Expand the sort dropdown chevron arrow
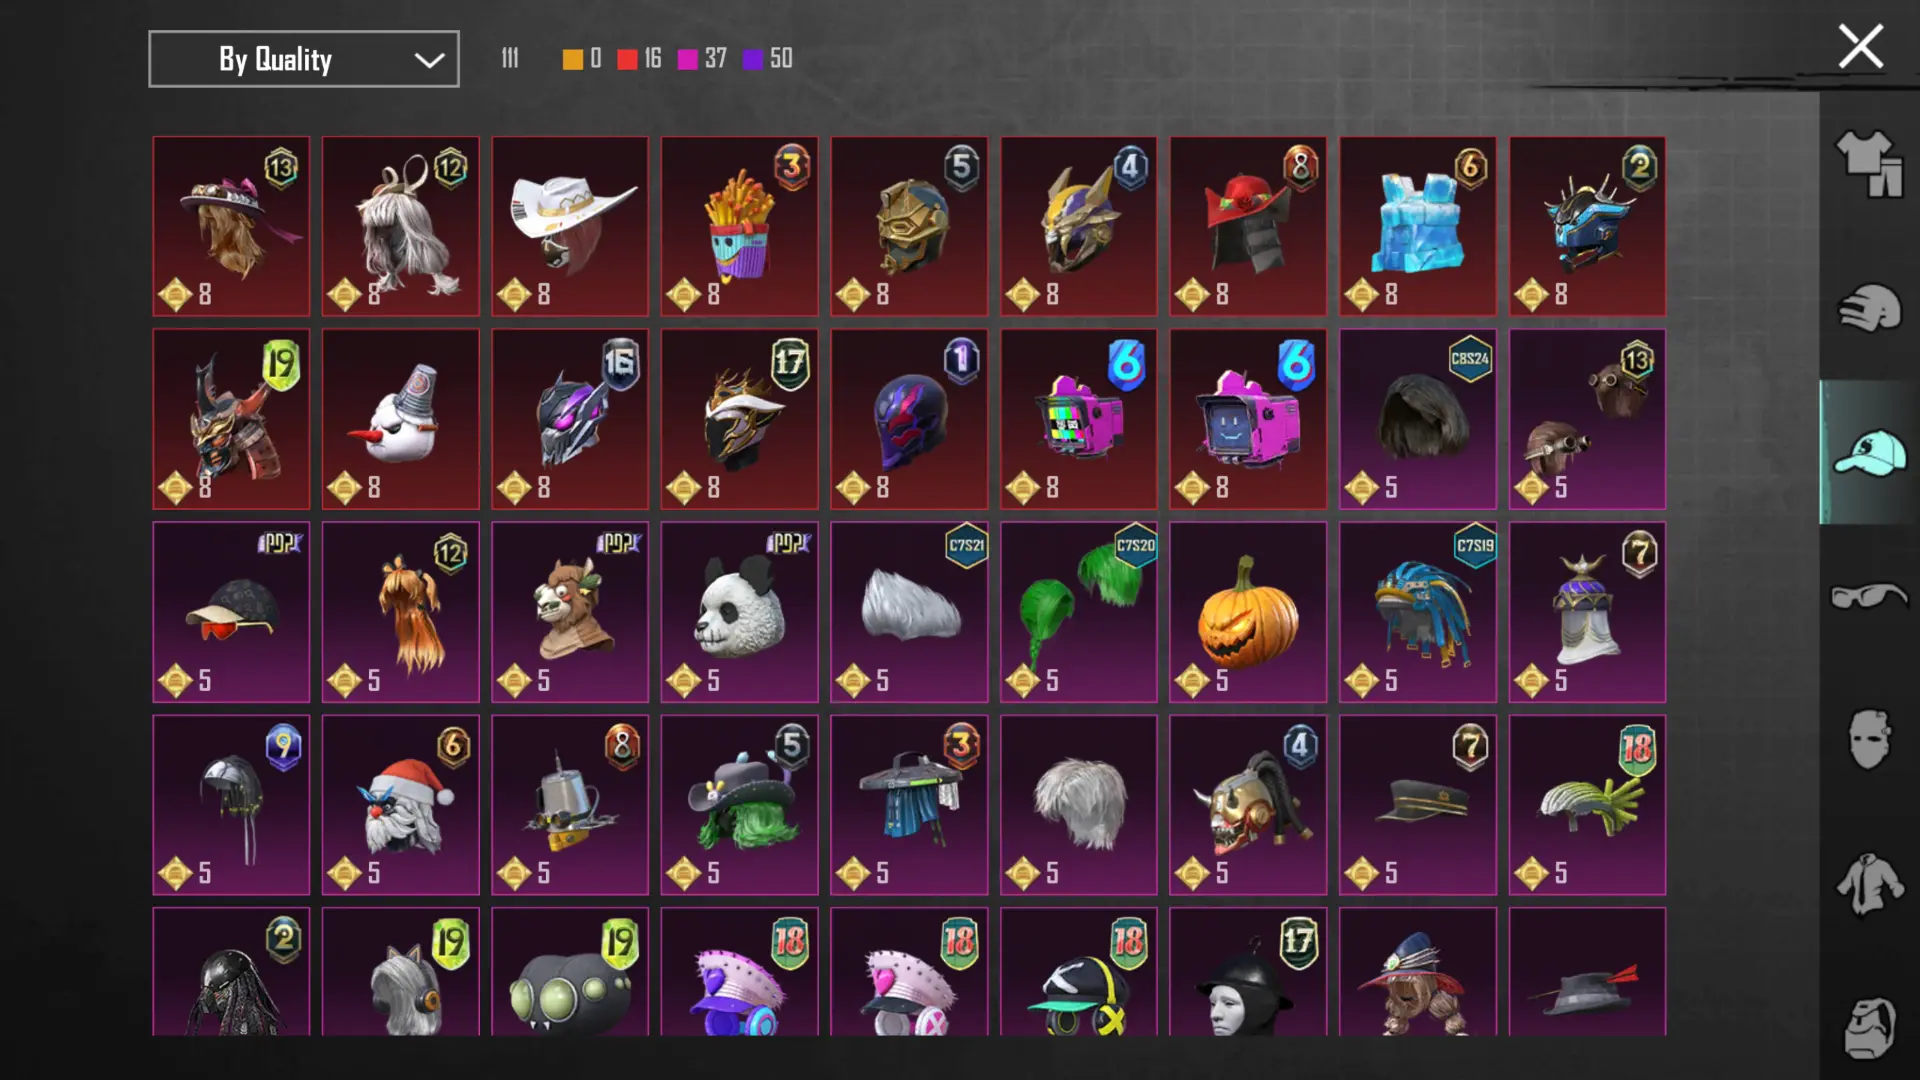1920x1080 pixels. pos(429,60)
